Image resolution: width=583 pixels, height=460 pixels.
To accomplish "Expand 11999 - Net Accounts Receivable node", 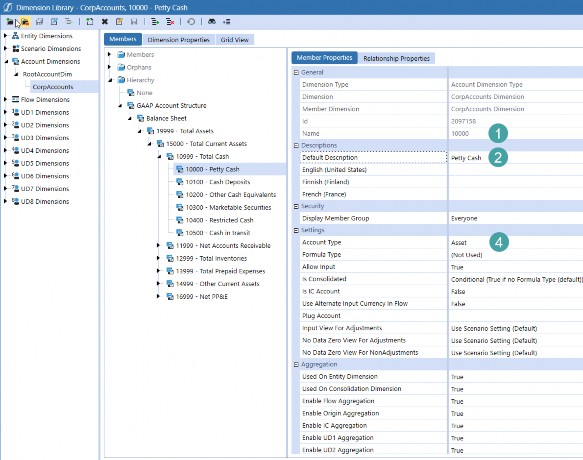I will (x=158, y=245).
